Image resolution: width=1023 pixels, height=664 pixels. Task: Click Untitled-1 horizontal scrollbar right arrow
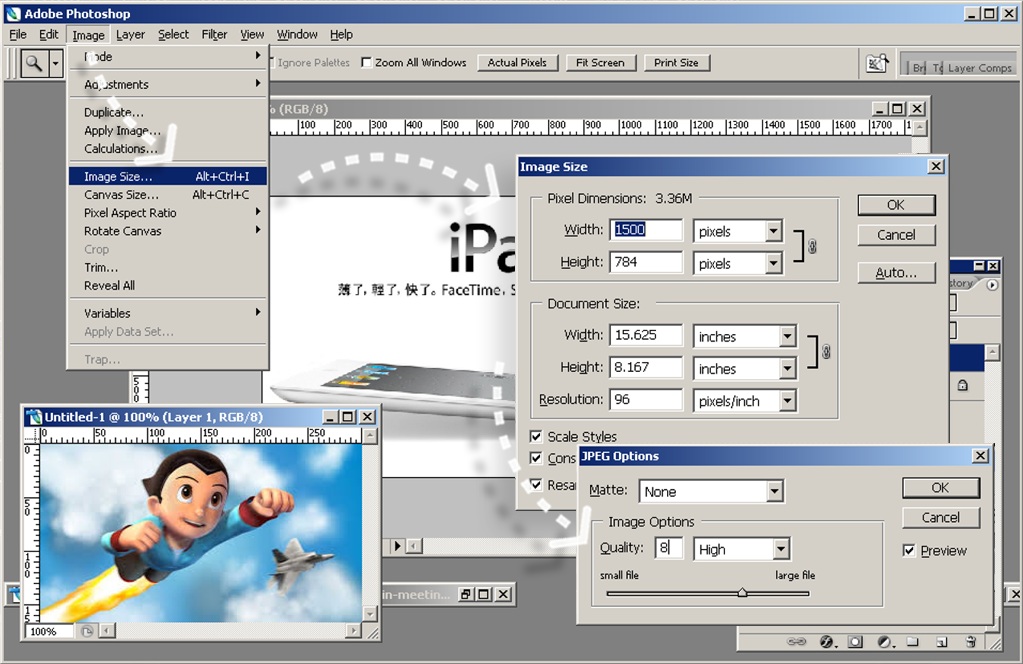[353, 631]
